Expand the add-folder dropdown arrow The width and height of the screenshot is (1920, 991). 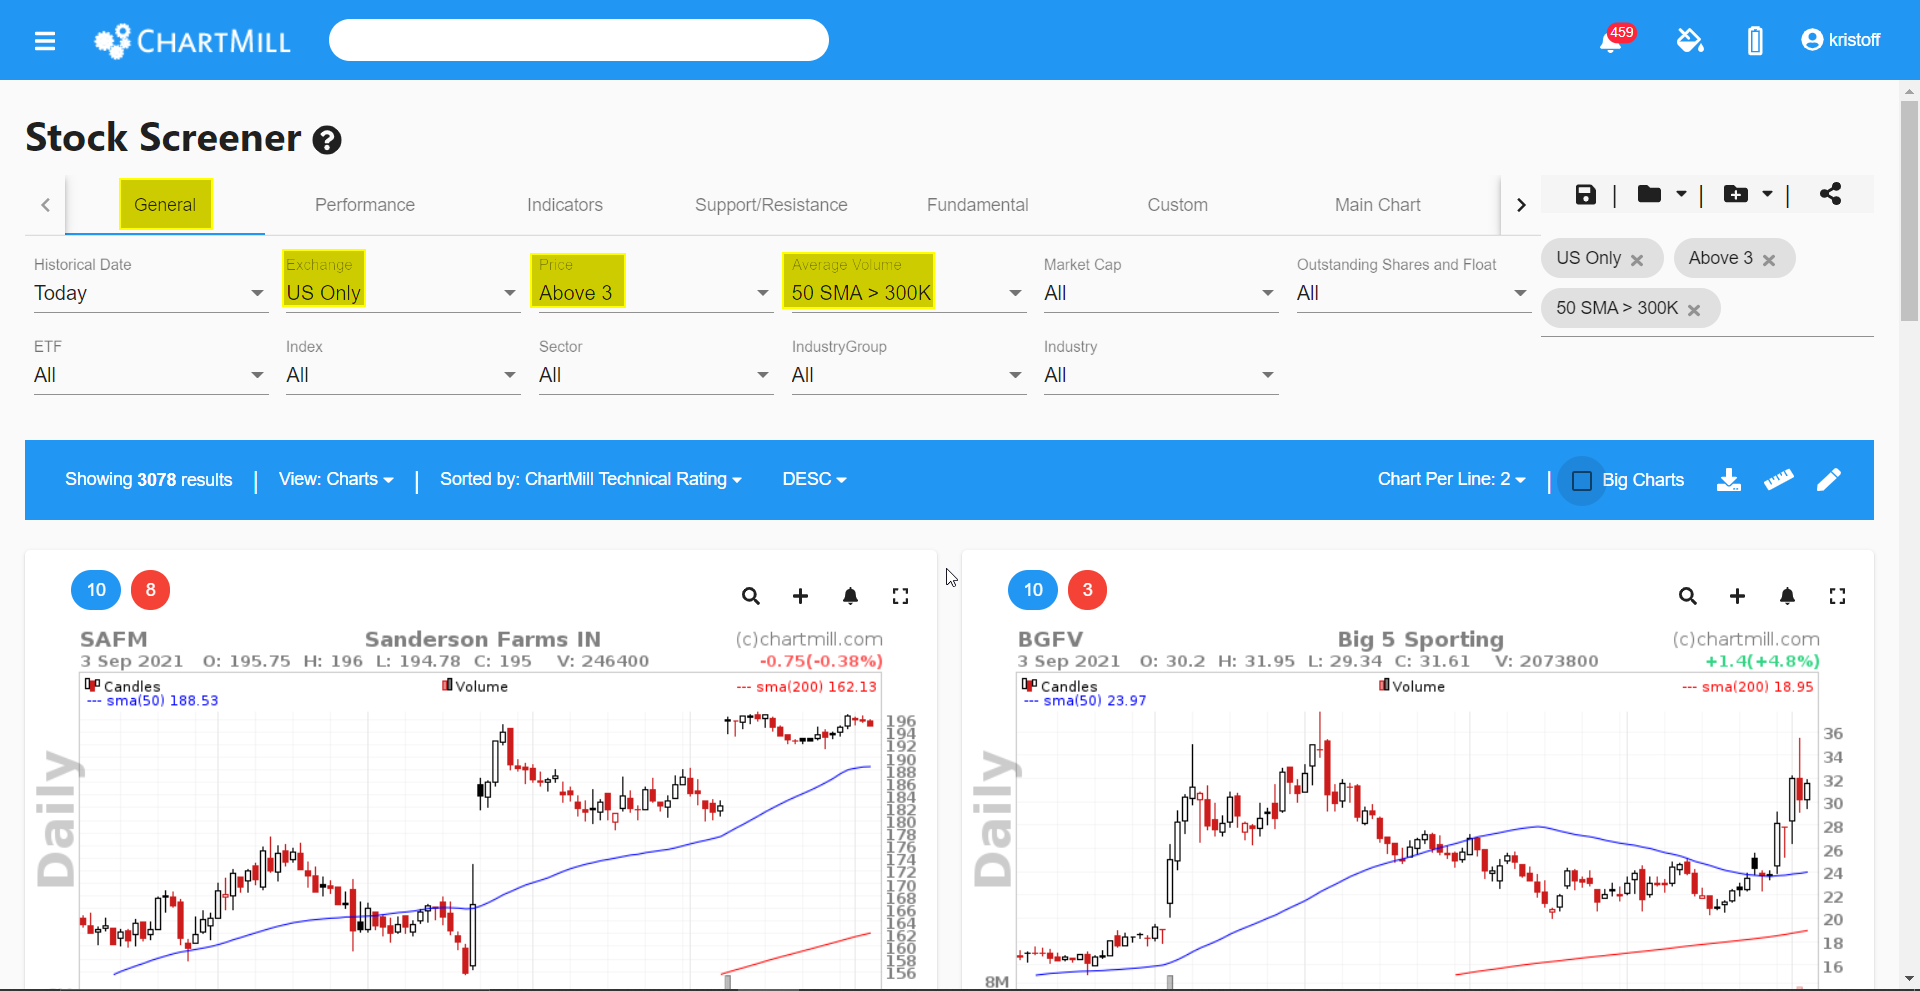tap(1767, 194)
